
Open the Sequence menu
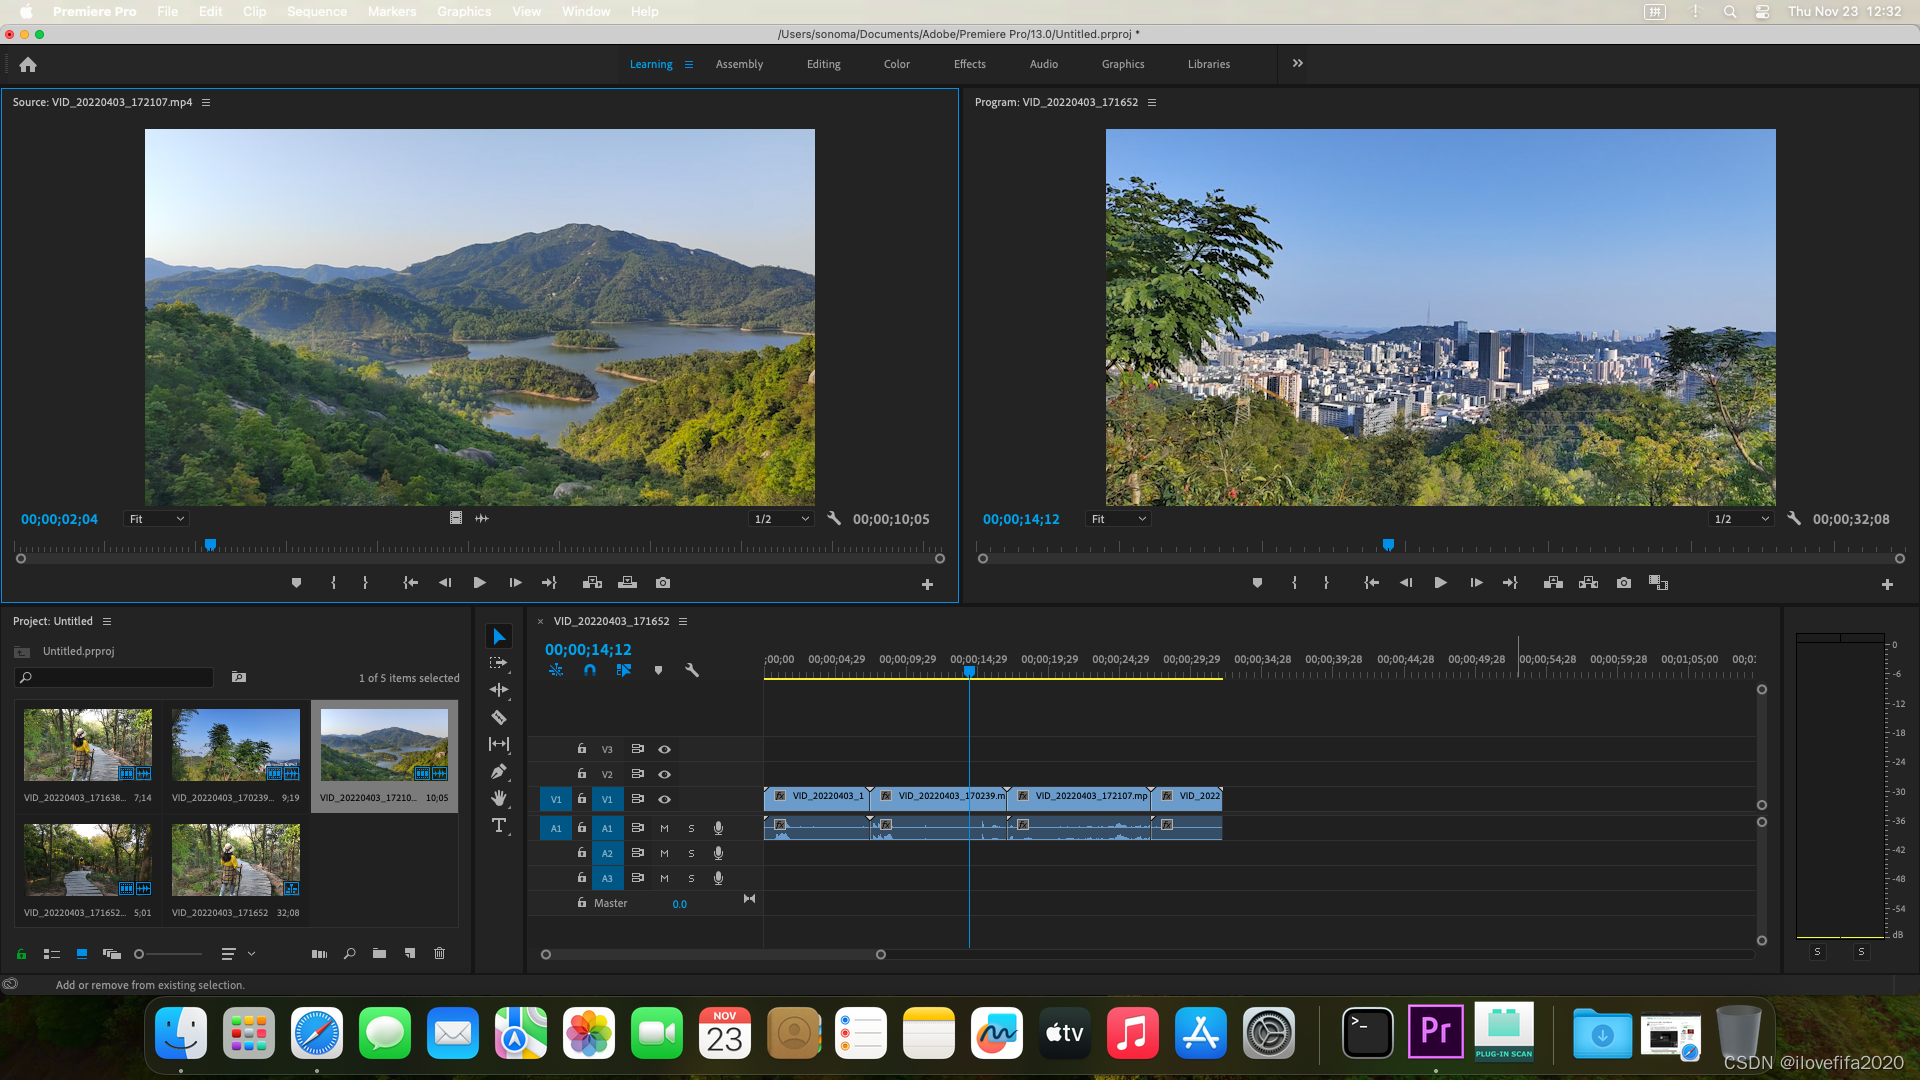(x=316, y=11)
